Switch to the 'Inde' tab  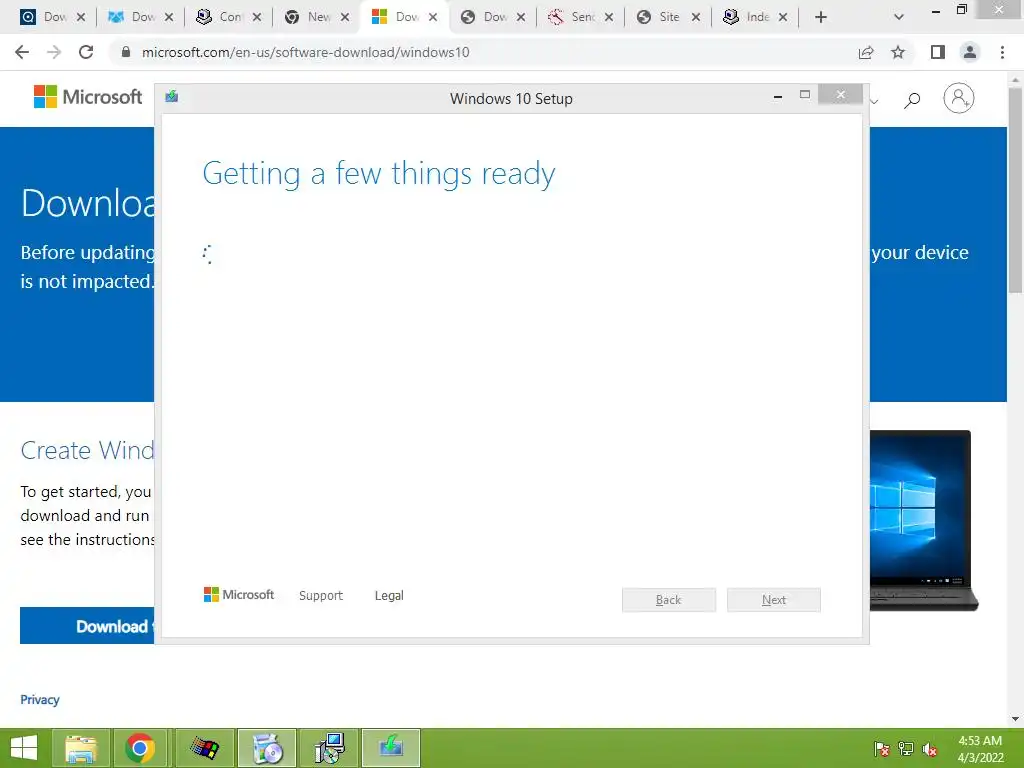click(756, 17)
